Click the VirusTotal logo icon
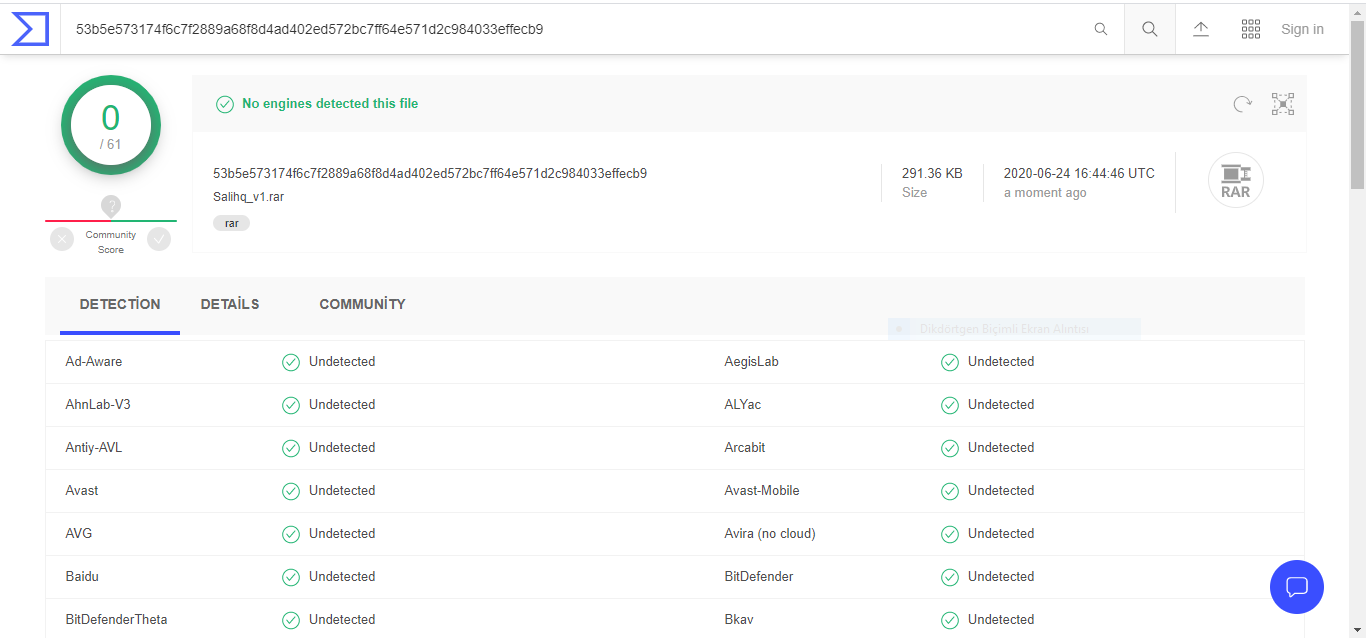Viewport: 1366px width, 638px height. 30,29
